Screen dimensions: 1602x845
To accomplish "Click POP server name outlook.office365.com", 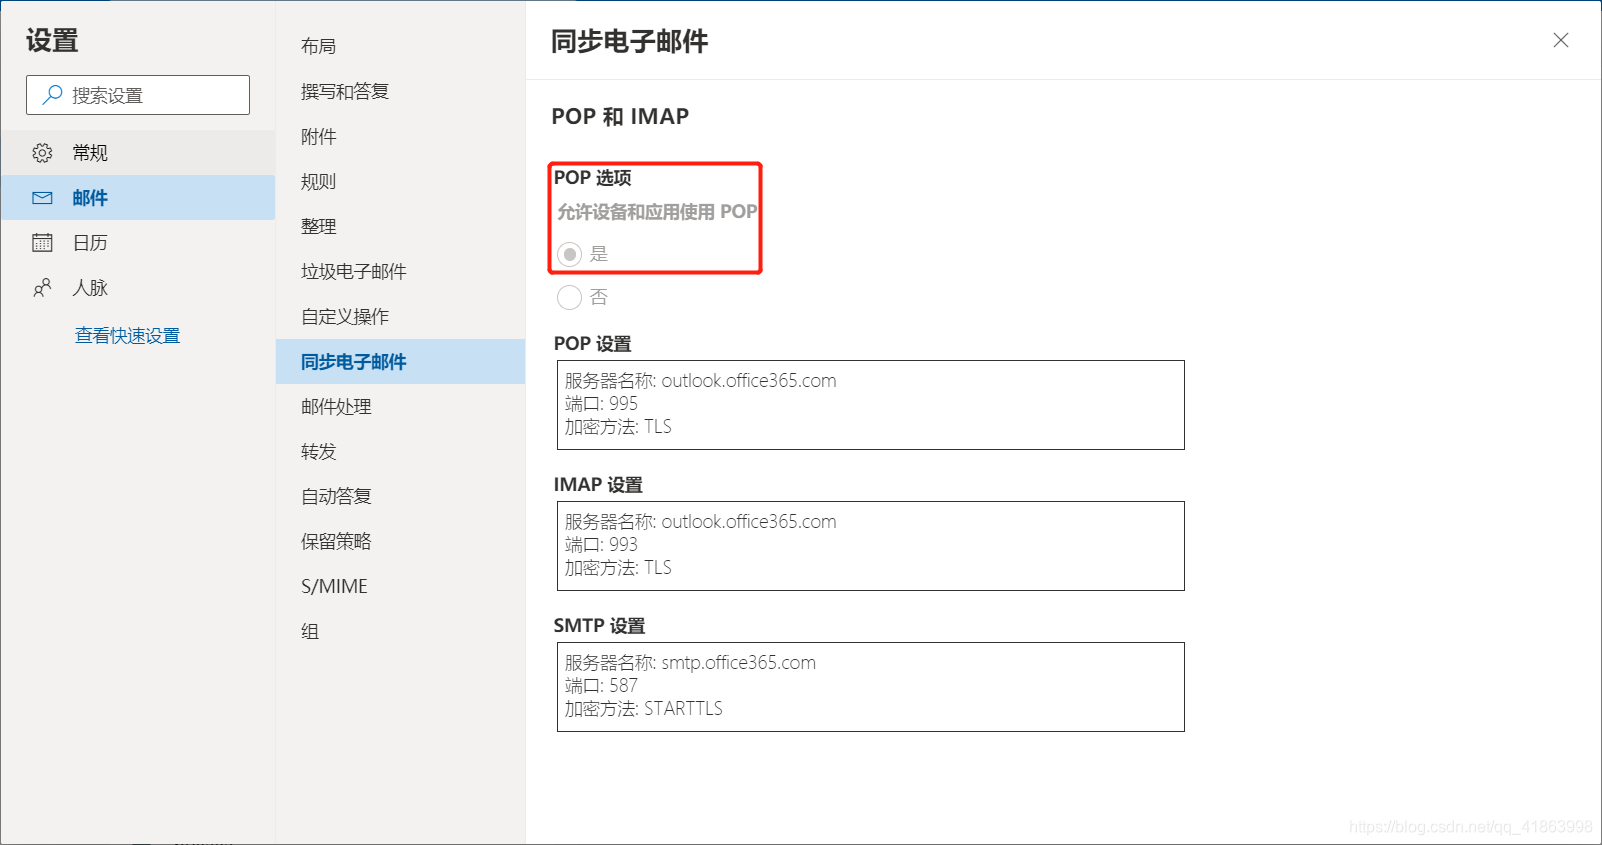I will 749,381.
